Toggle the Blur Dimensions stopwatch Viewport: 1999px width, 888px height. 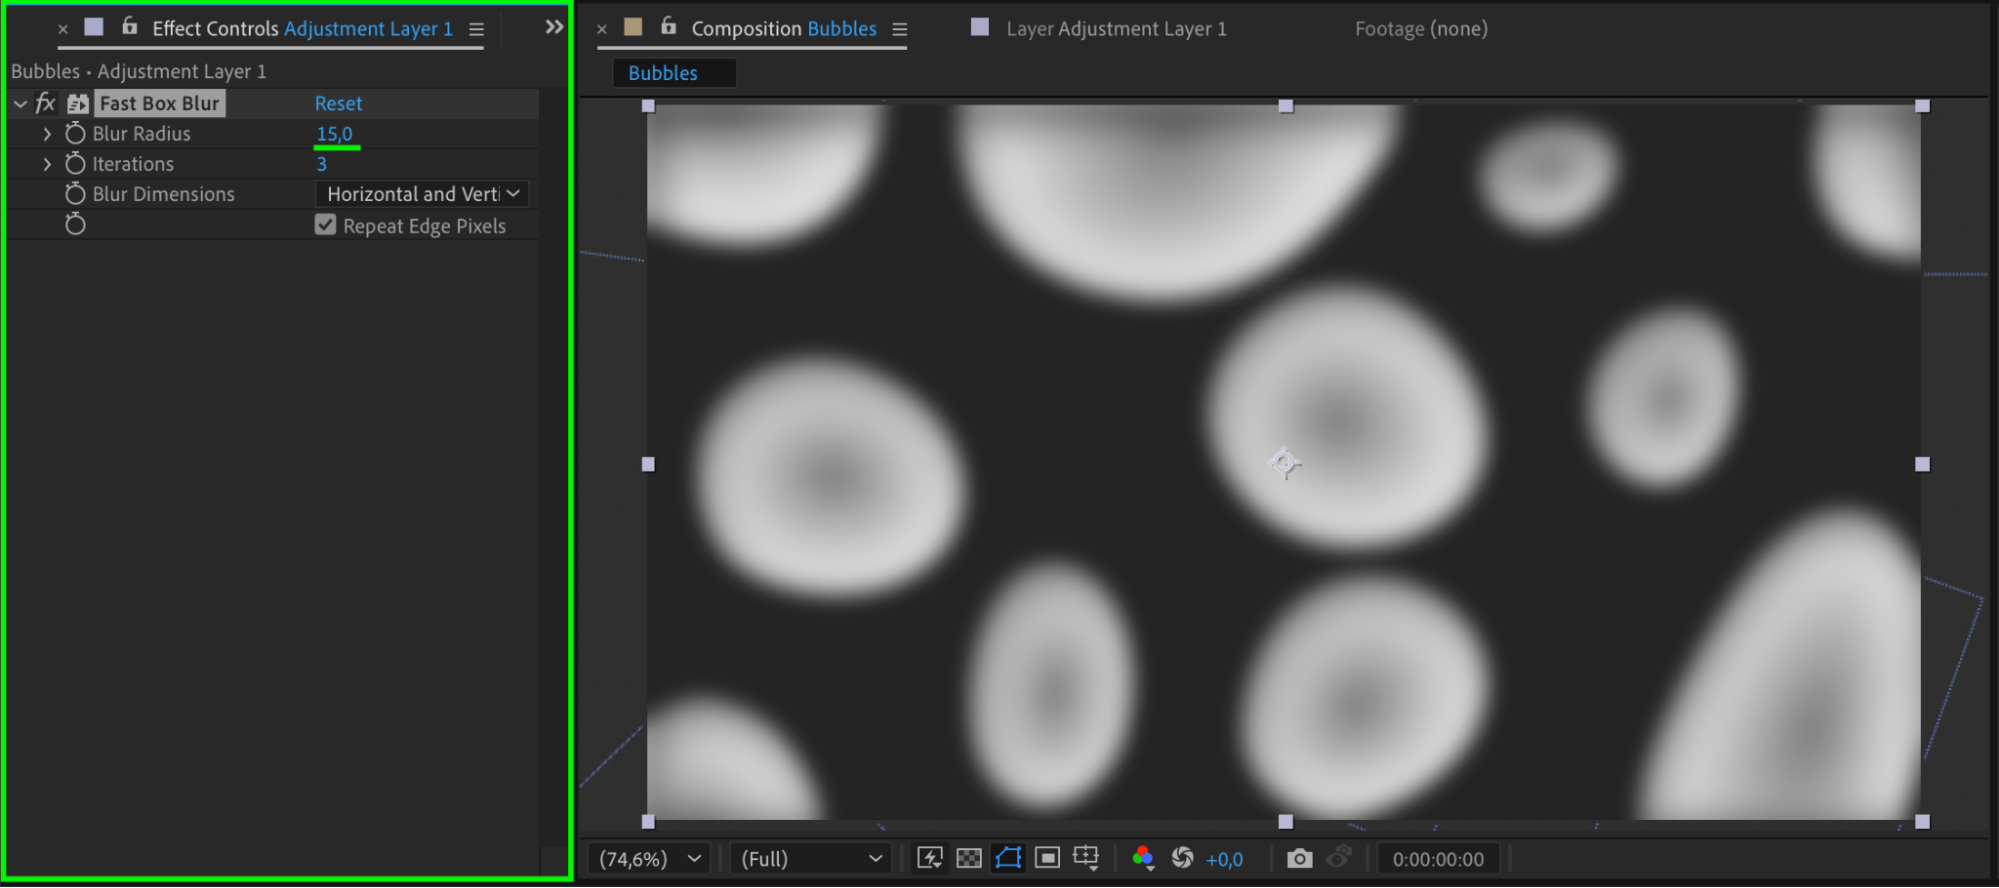(x=75, y=193)
